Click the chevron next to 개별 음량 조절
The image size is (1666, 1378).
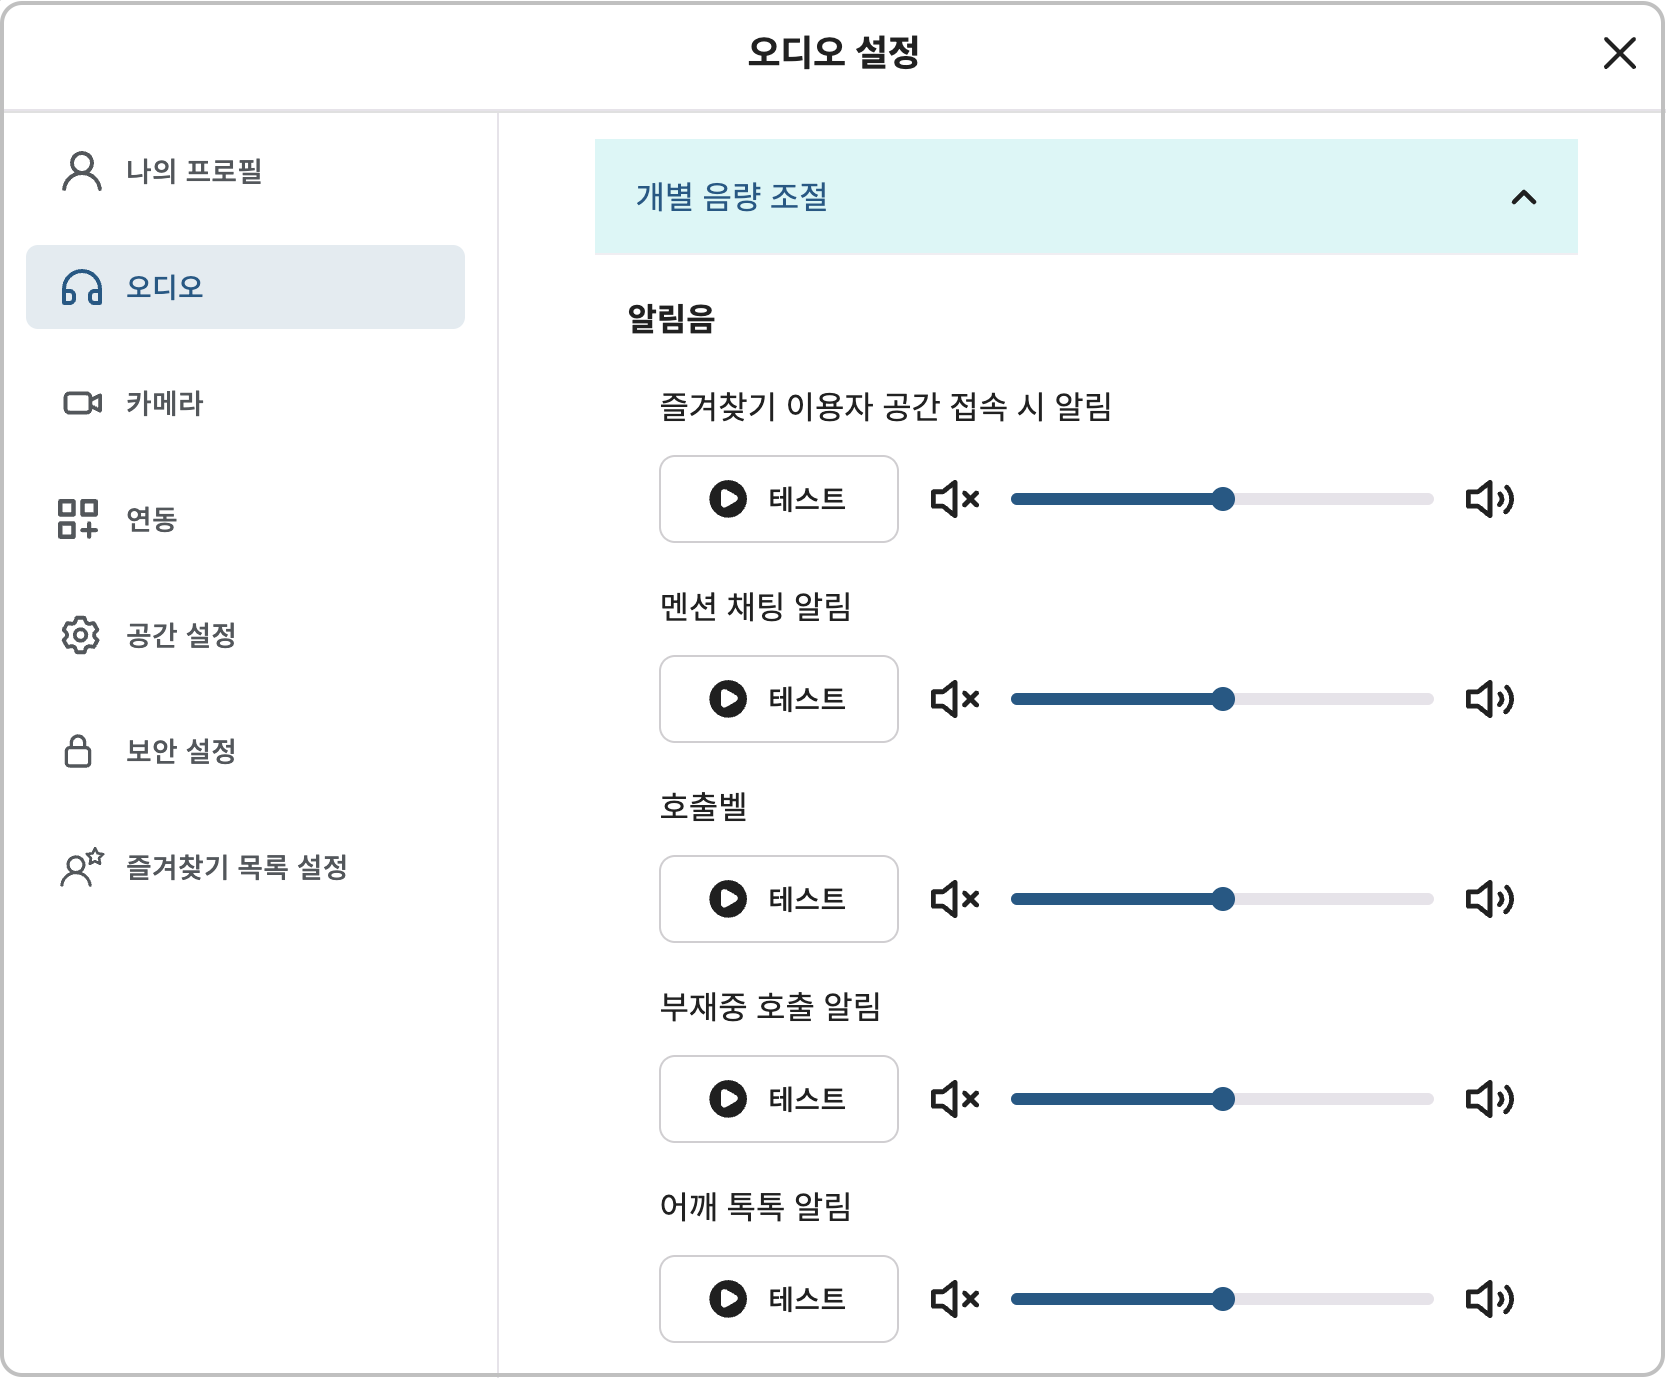[1524, 197]
